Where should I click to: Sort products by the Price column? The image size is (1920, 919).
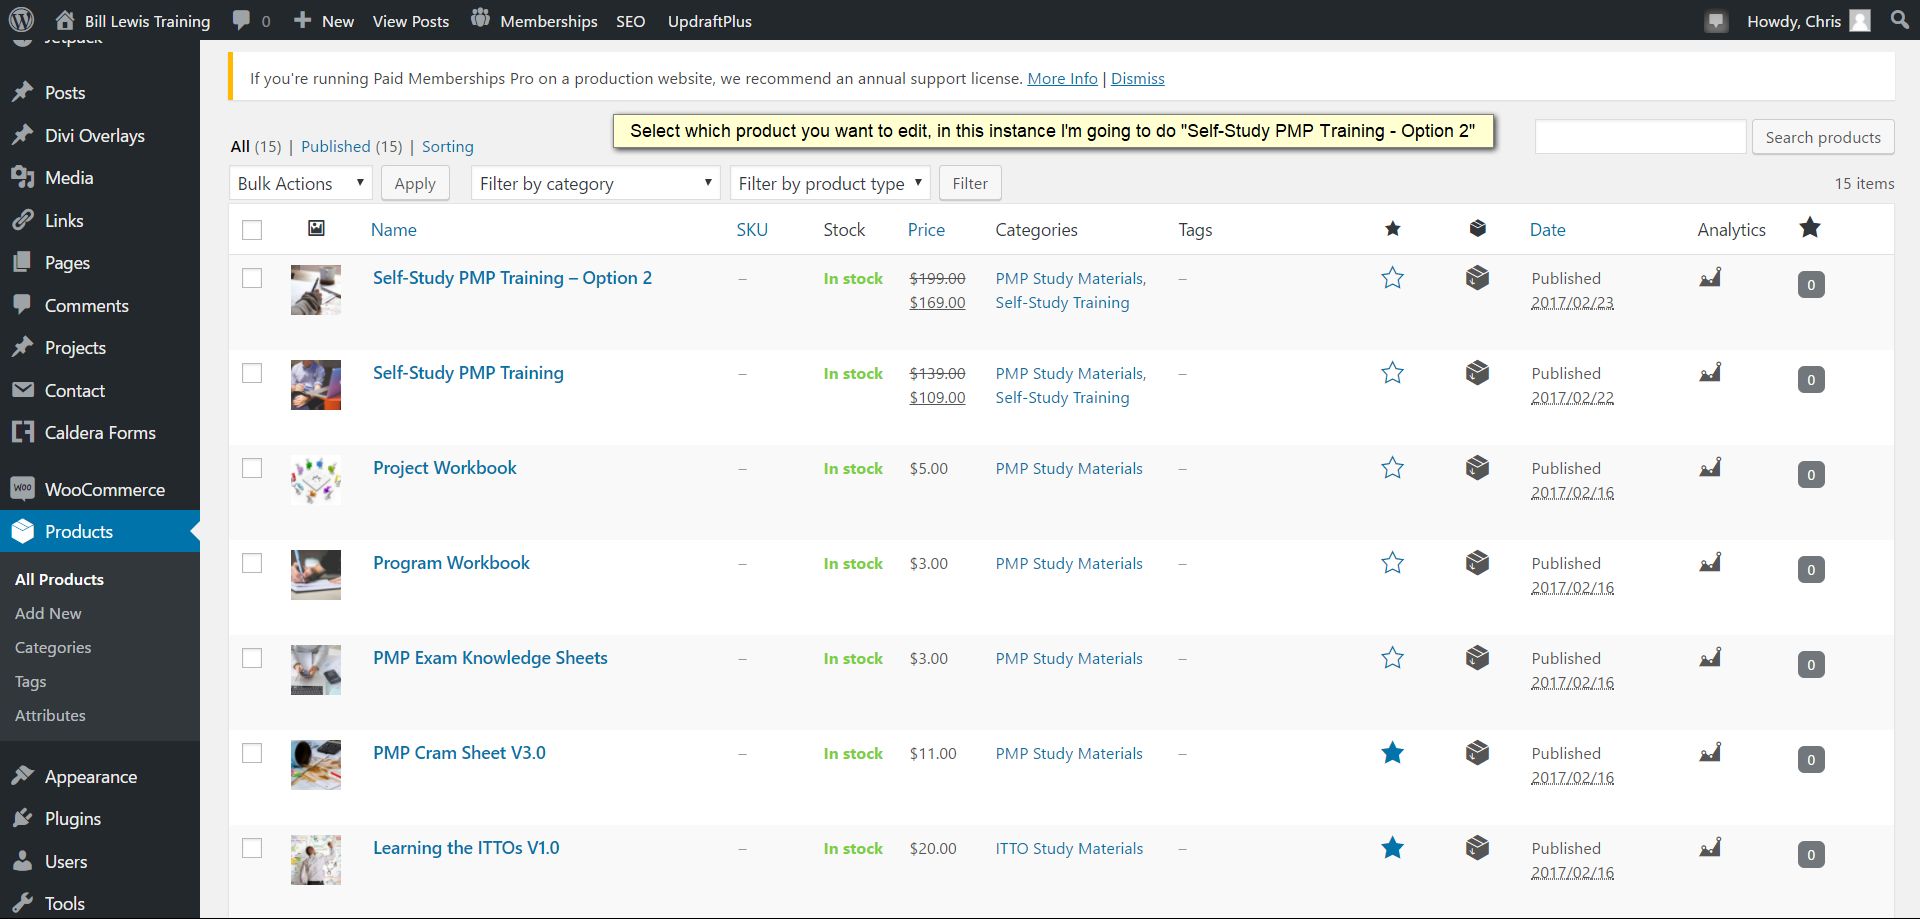[x=926, y=229]
